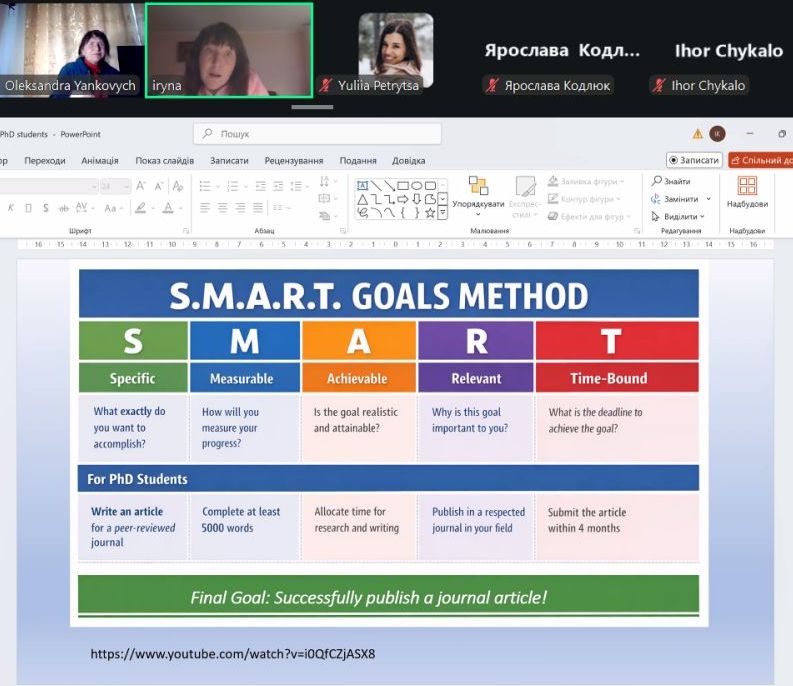Open the font size dropdown

pyautogui.click(x=125, y=186)
